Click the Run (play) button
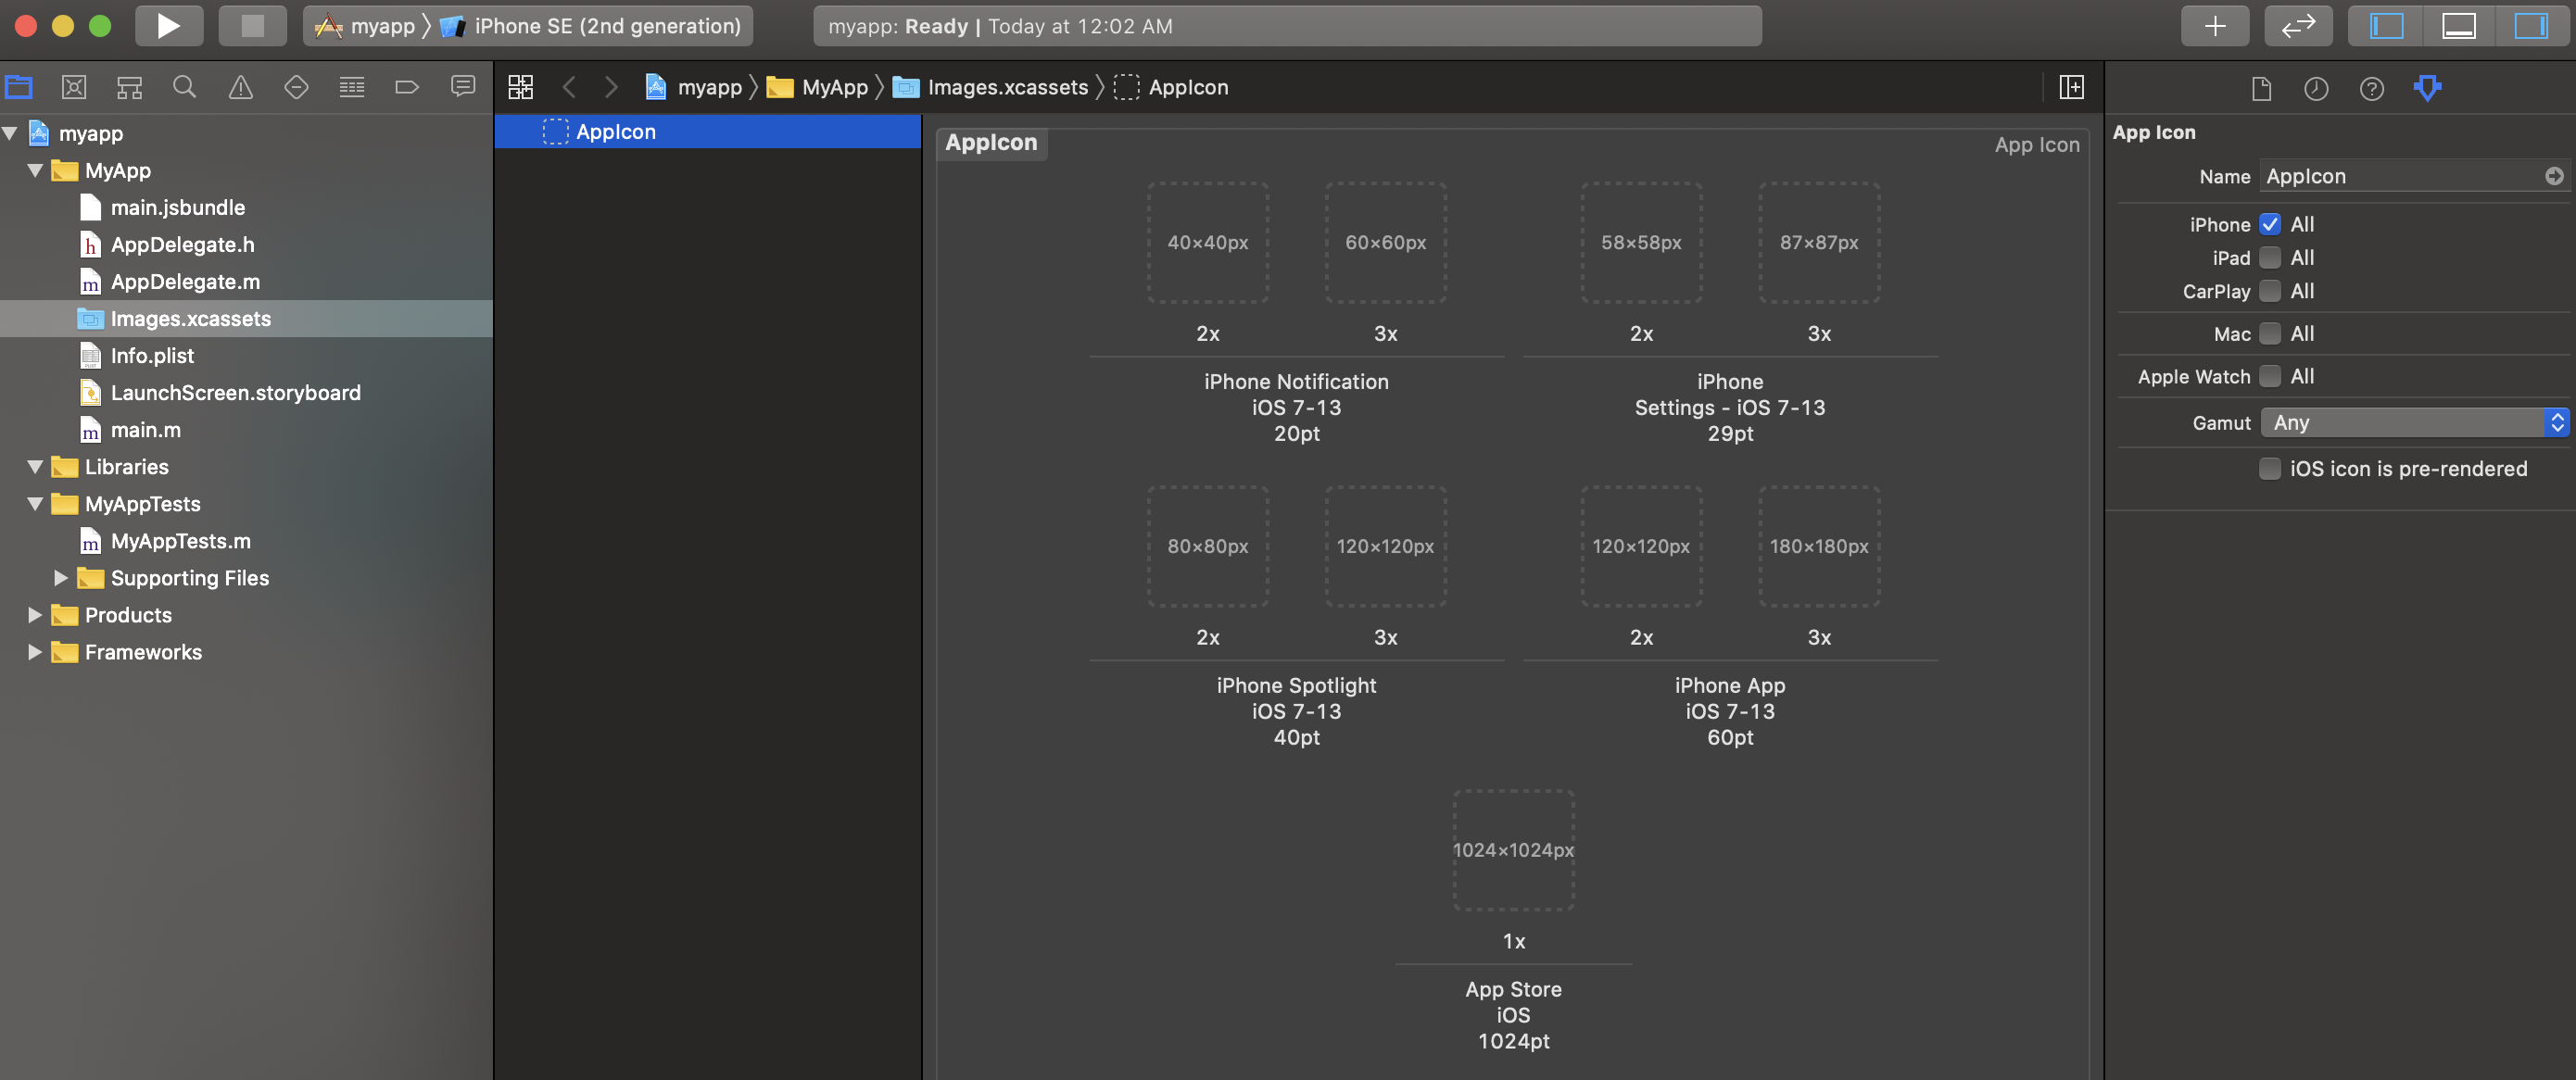This screenshot has width=2576, height=1080. pyautogui.click(x=168, y=26)
